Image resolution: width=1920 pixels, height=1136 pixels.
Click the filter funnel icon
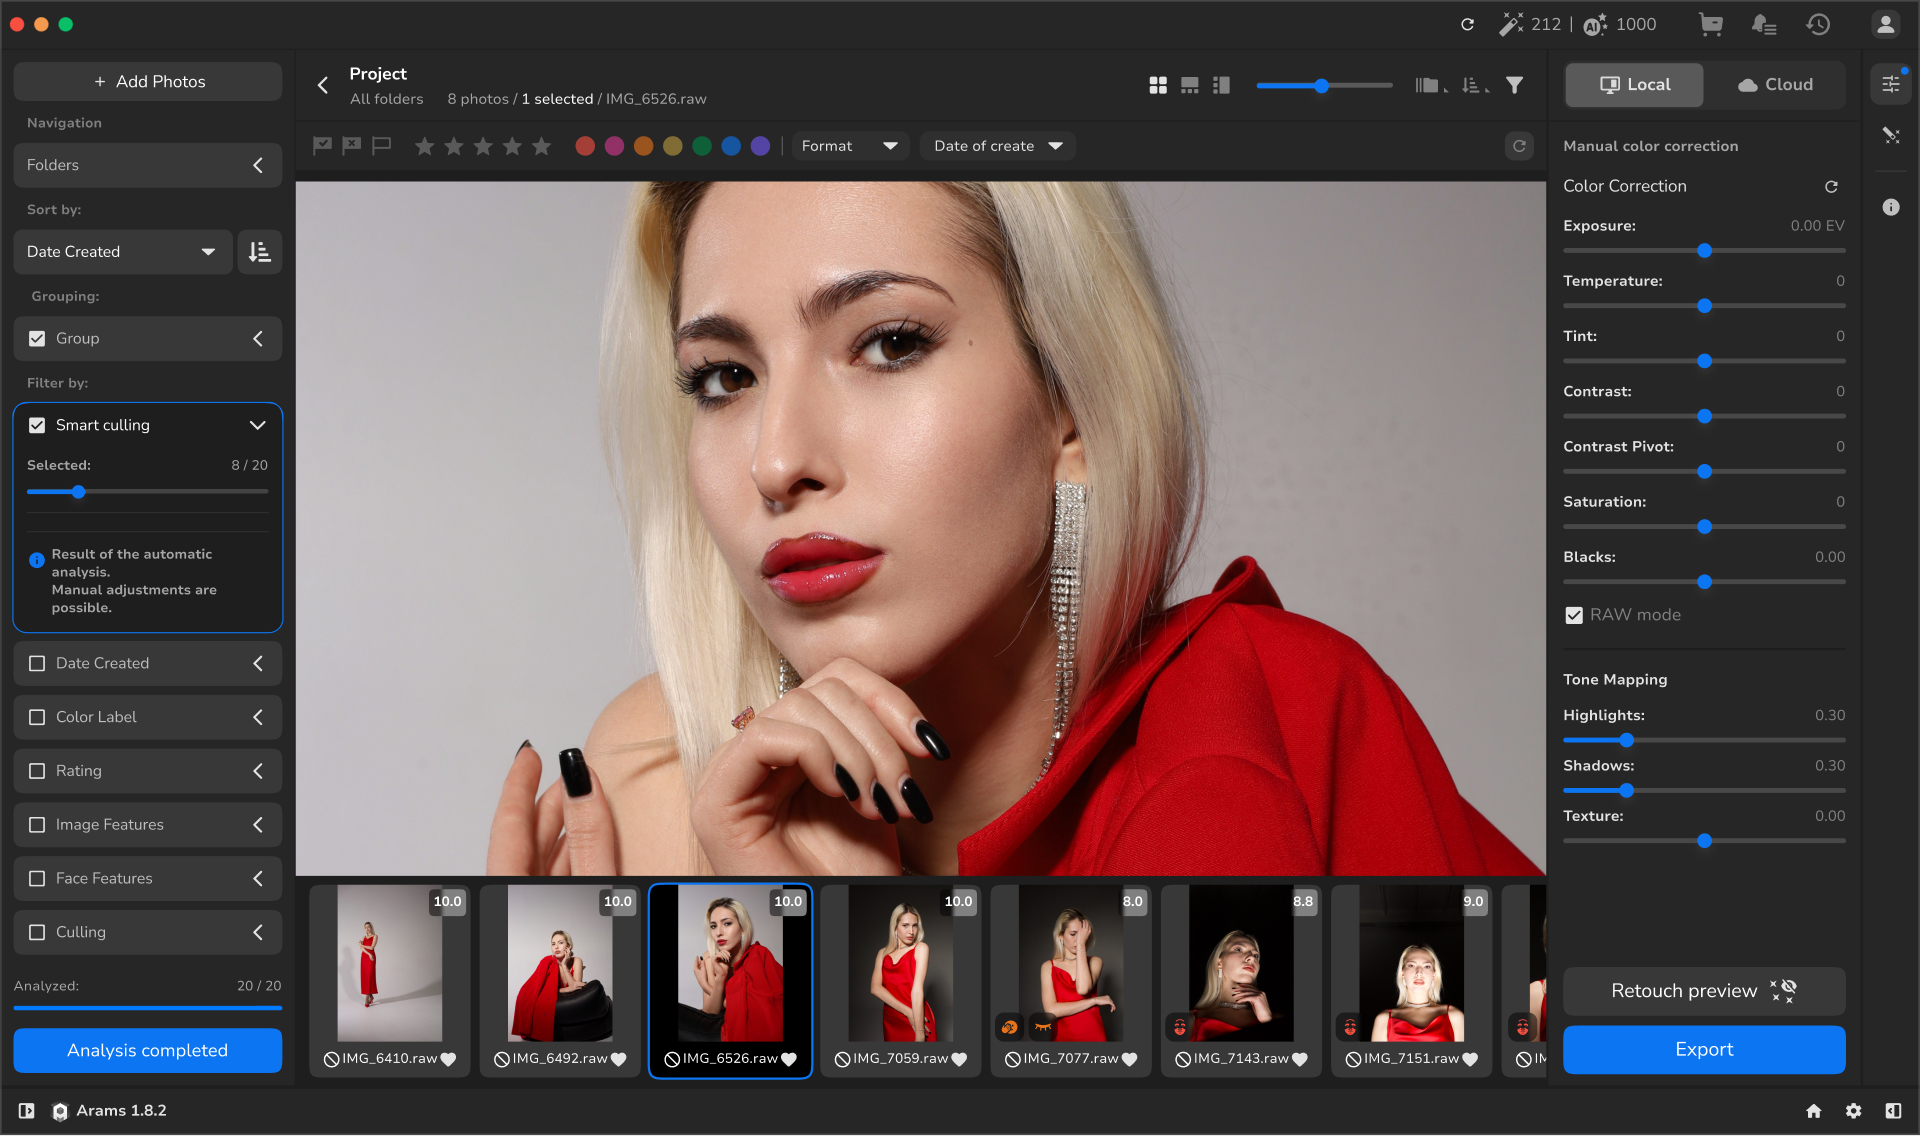coord(1515,85)
